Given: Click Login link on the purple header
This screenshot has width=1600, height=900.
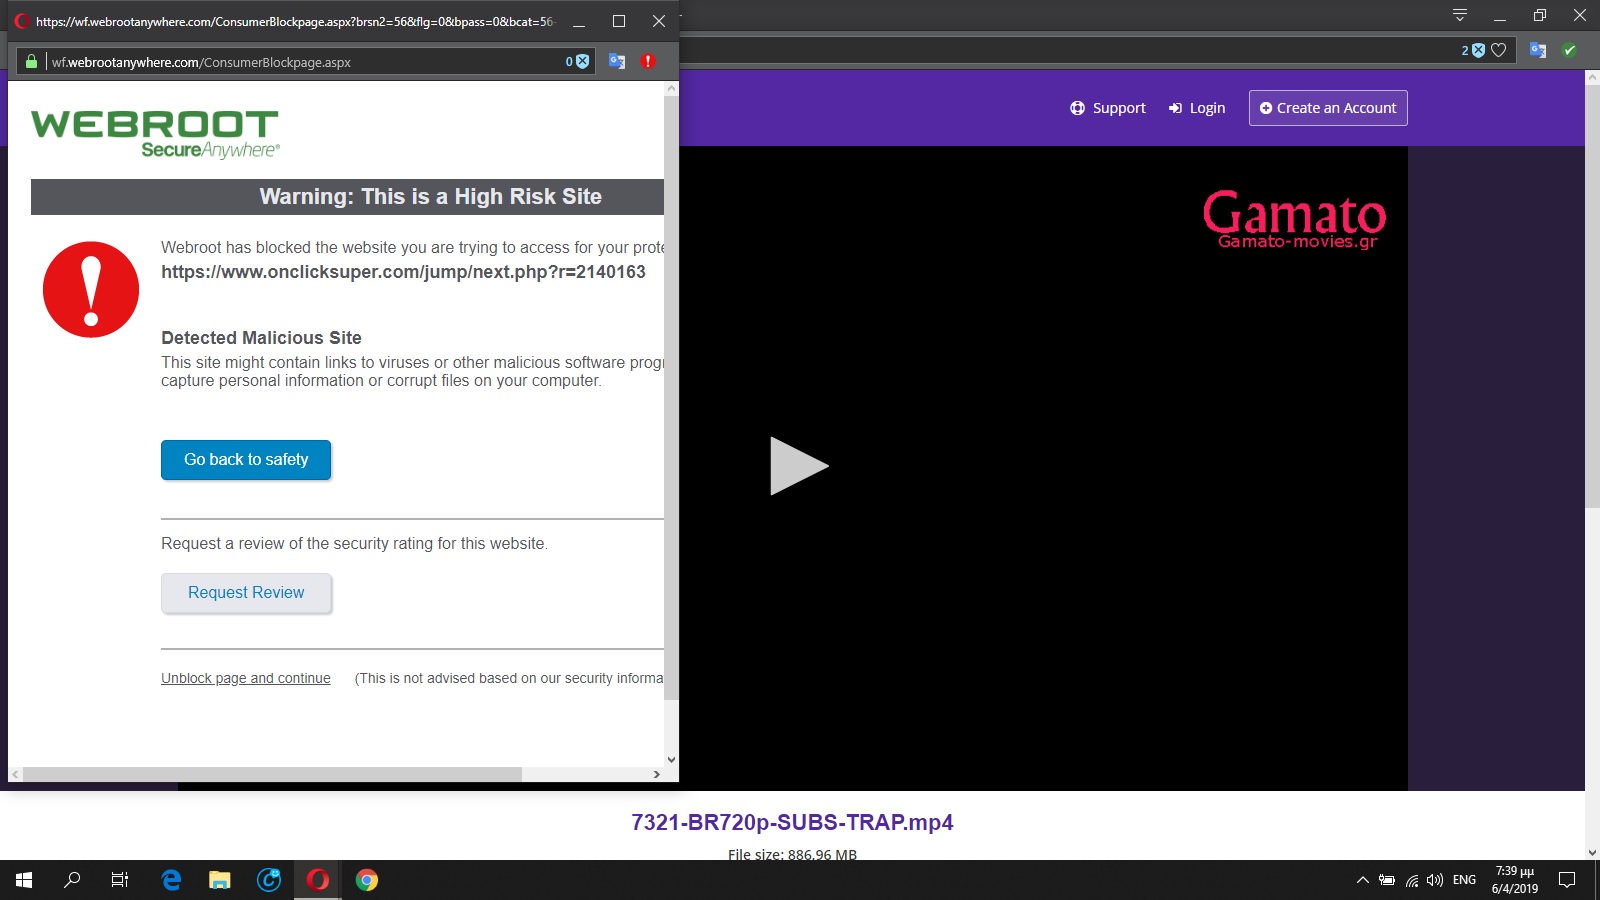Looking at the screenshot, I should tap(1197, 108).
